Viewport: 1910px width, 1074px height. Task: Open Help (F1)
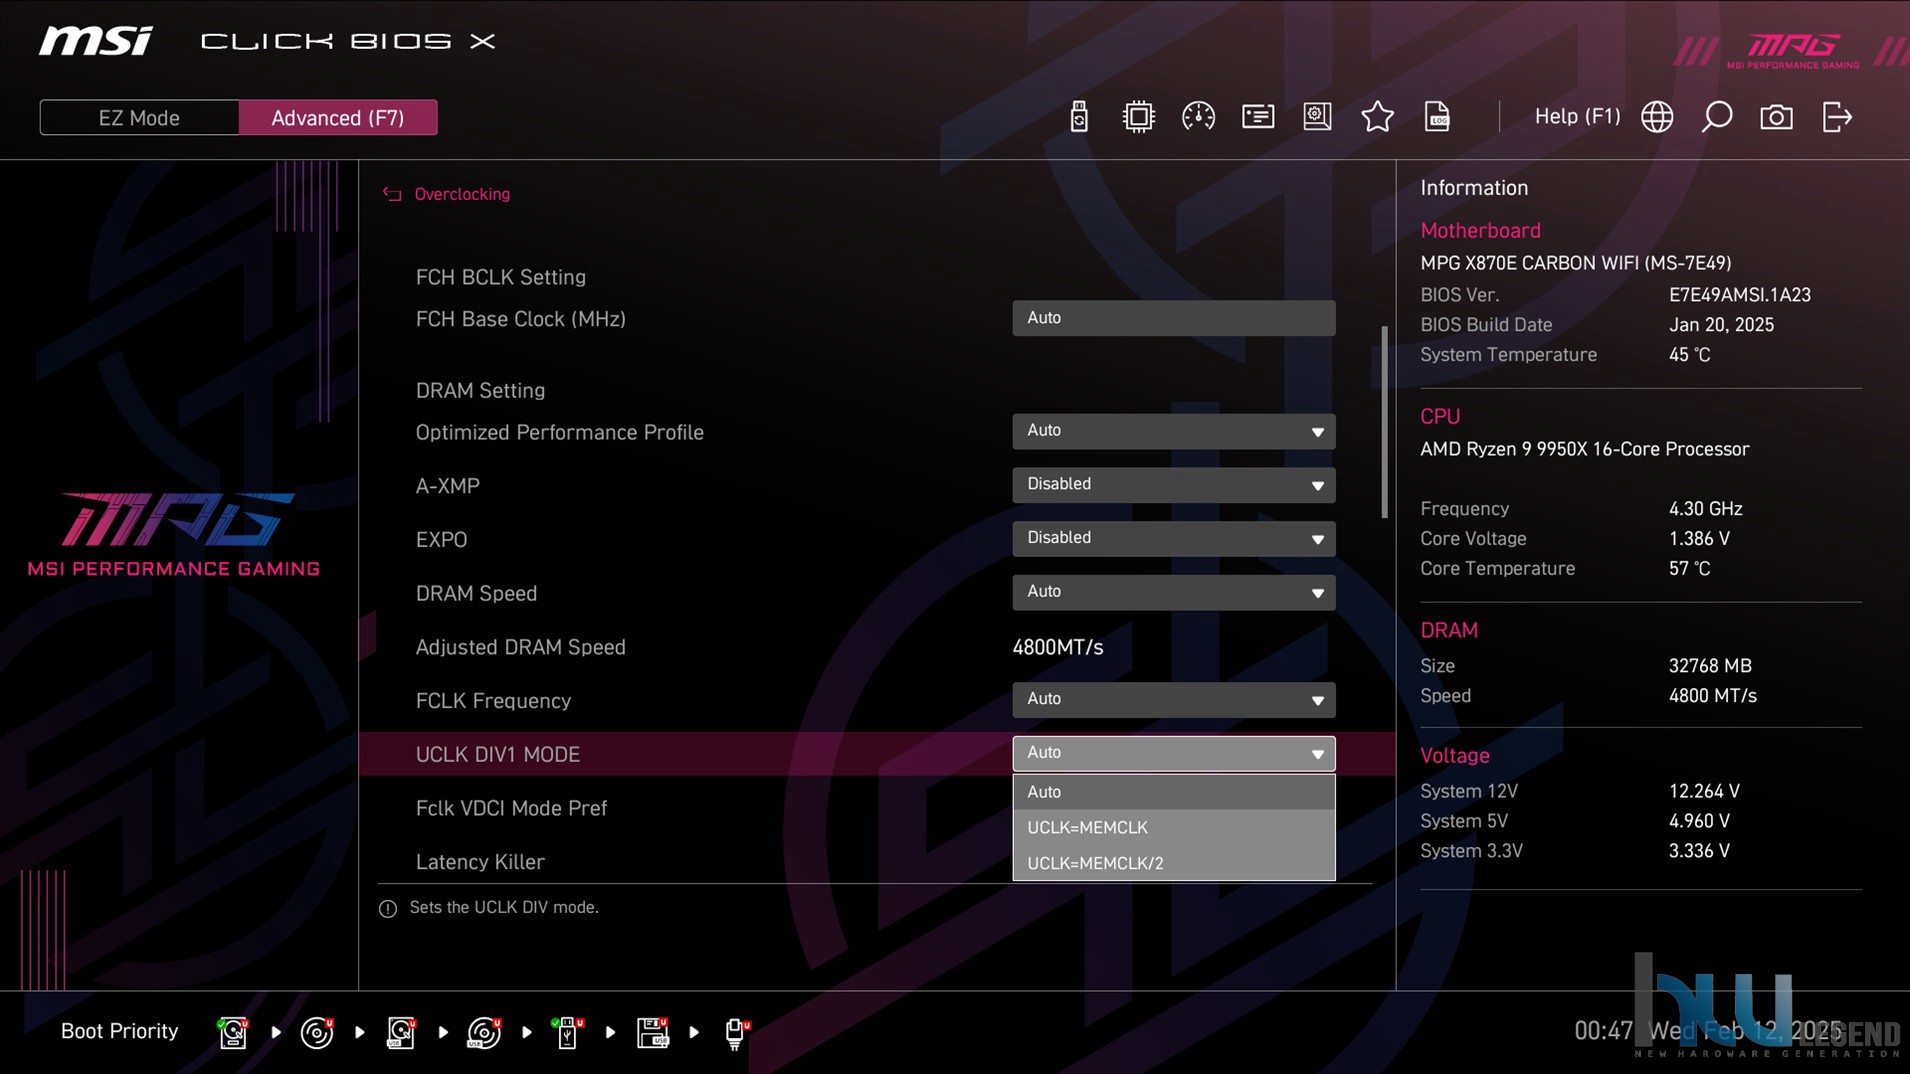(1577, 116)
